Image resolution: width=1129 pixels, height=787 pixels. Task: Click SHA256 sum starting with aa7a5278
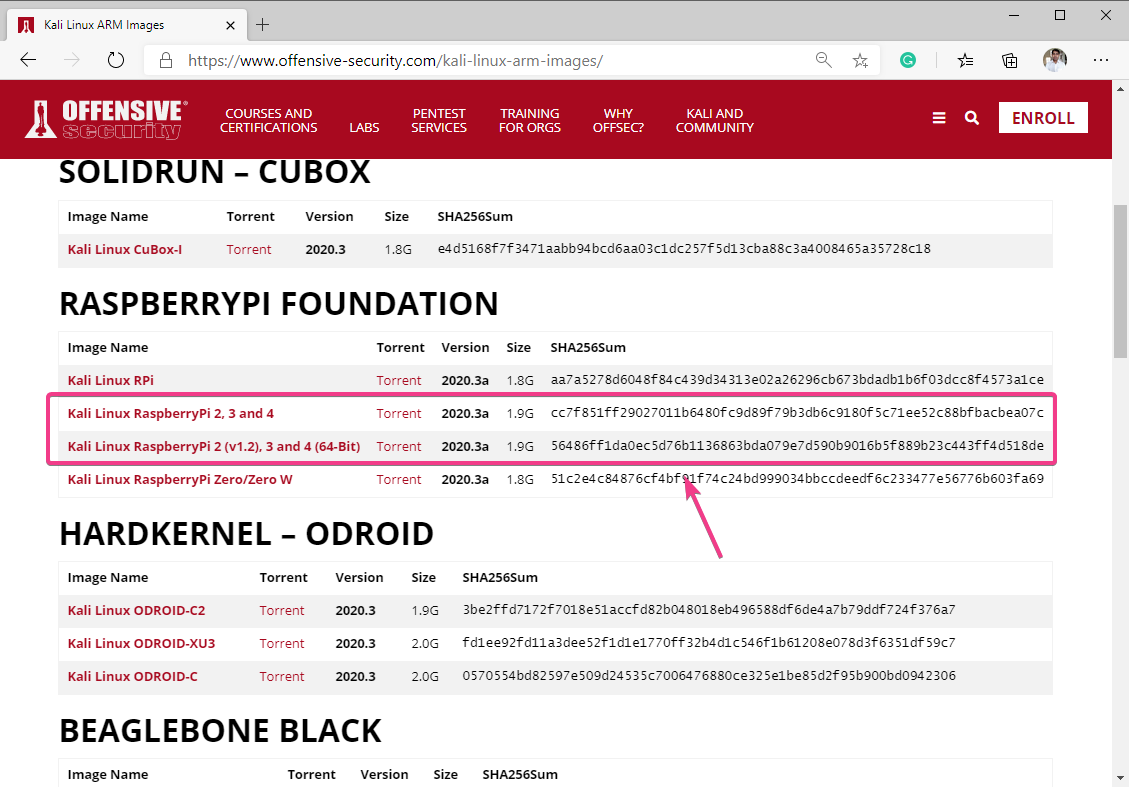click(x=797, y=380)
